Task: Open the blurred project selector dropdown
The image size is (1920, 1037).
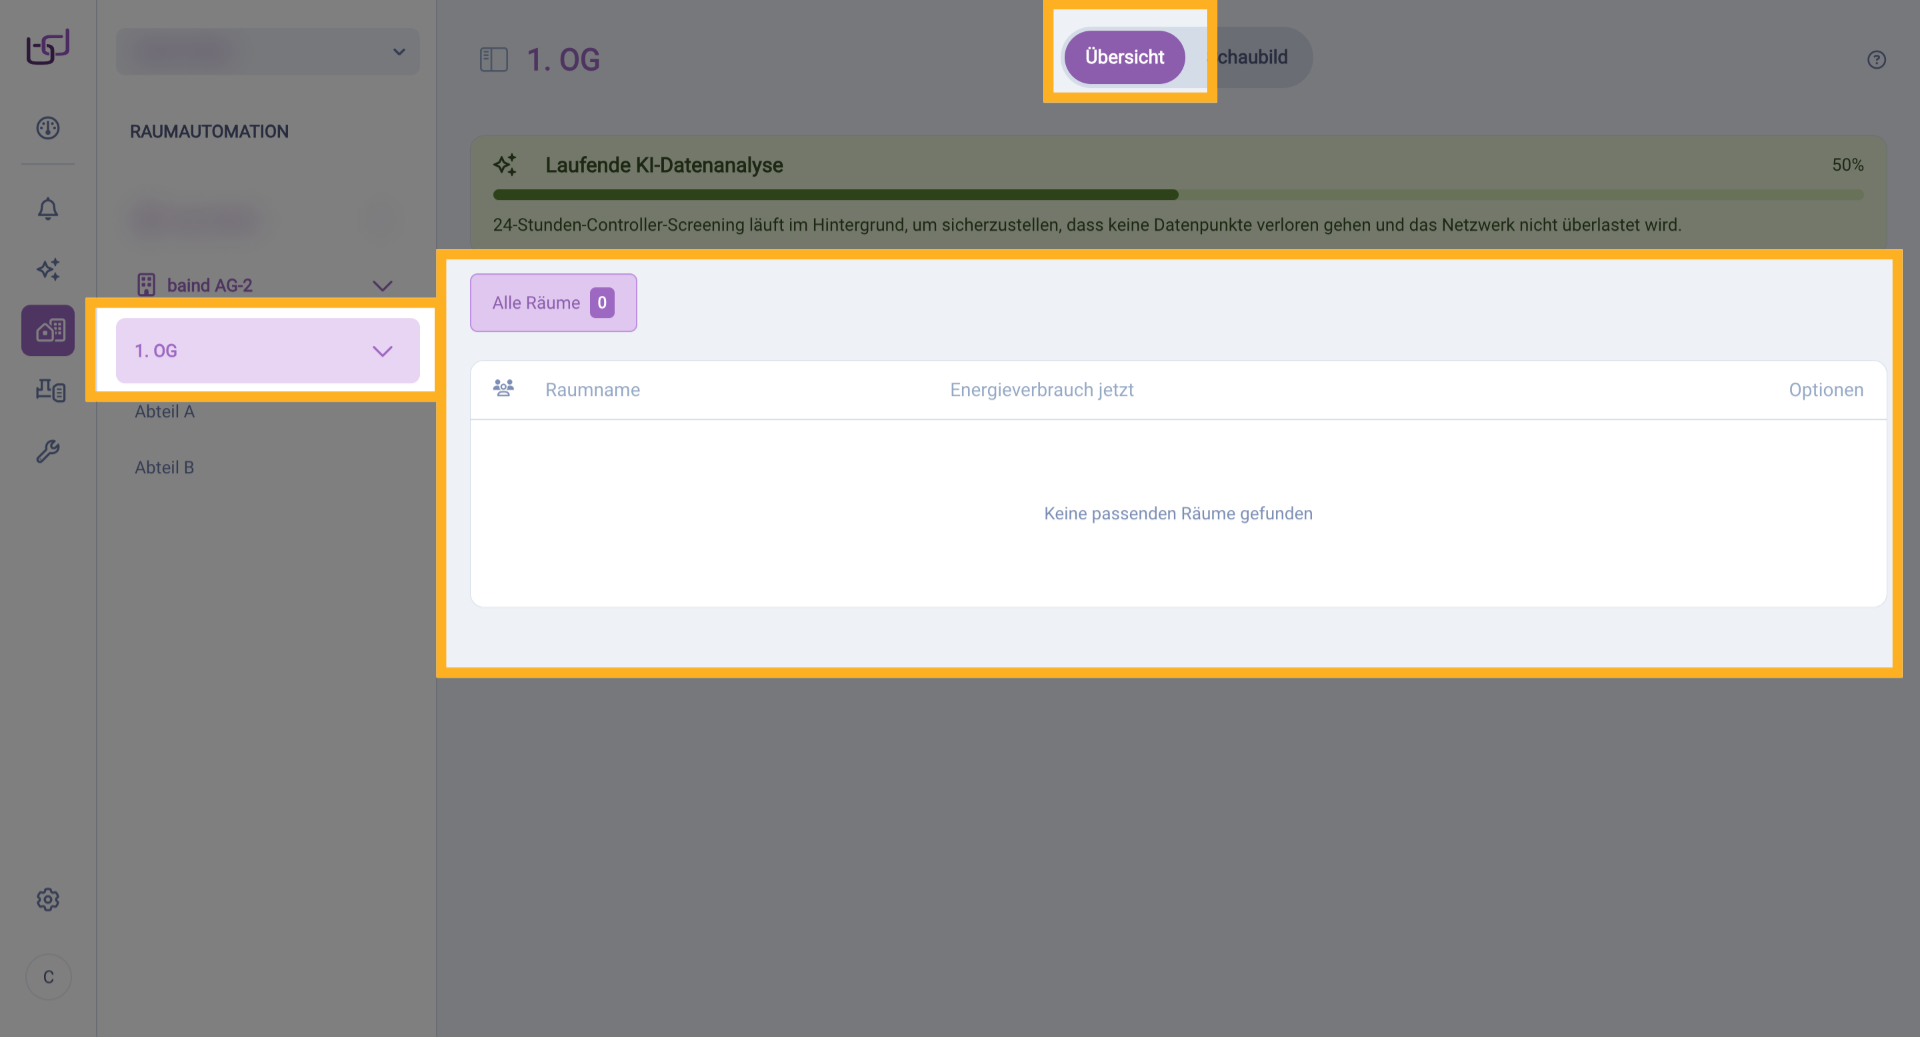Action: pos(268,52)
